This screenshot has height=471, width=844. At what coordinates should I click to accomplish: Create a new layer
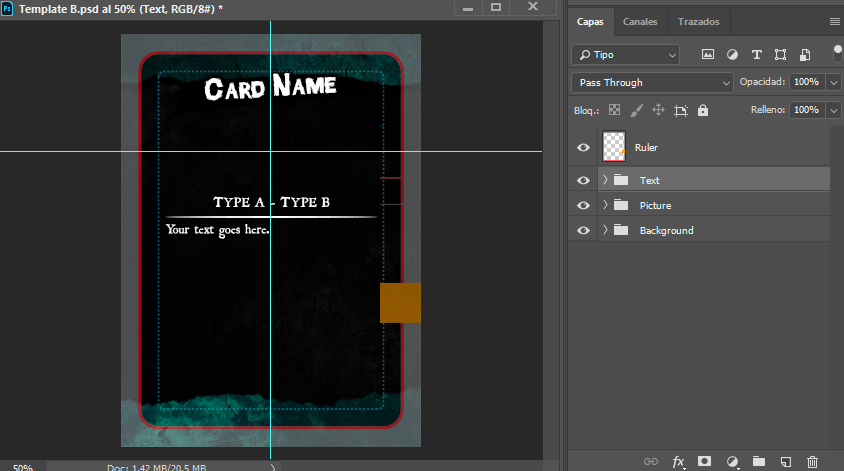click(x=786, y=461)
